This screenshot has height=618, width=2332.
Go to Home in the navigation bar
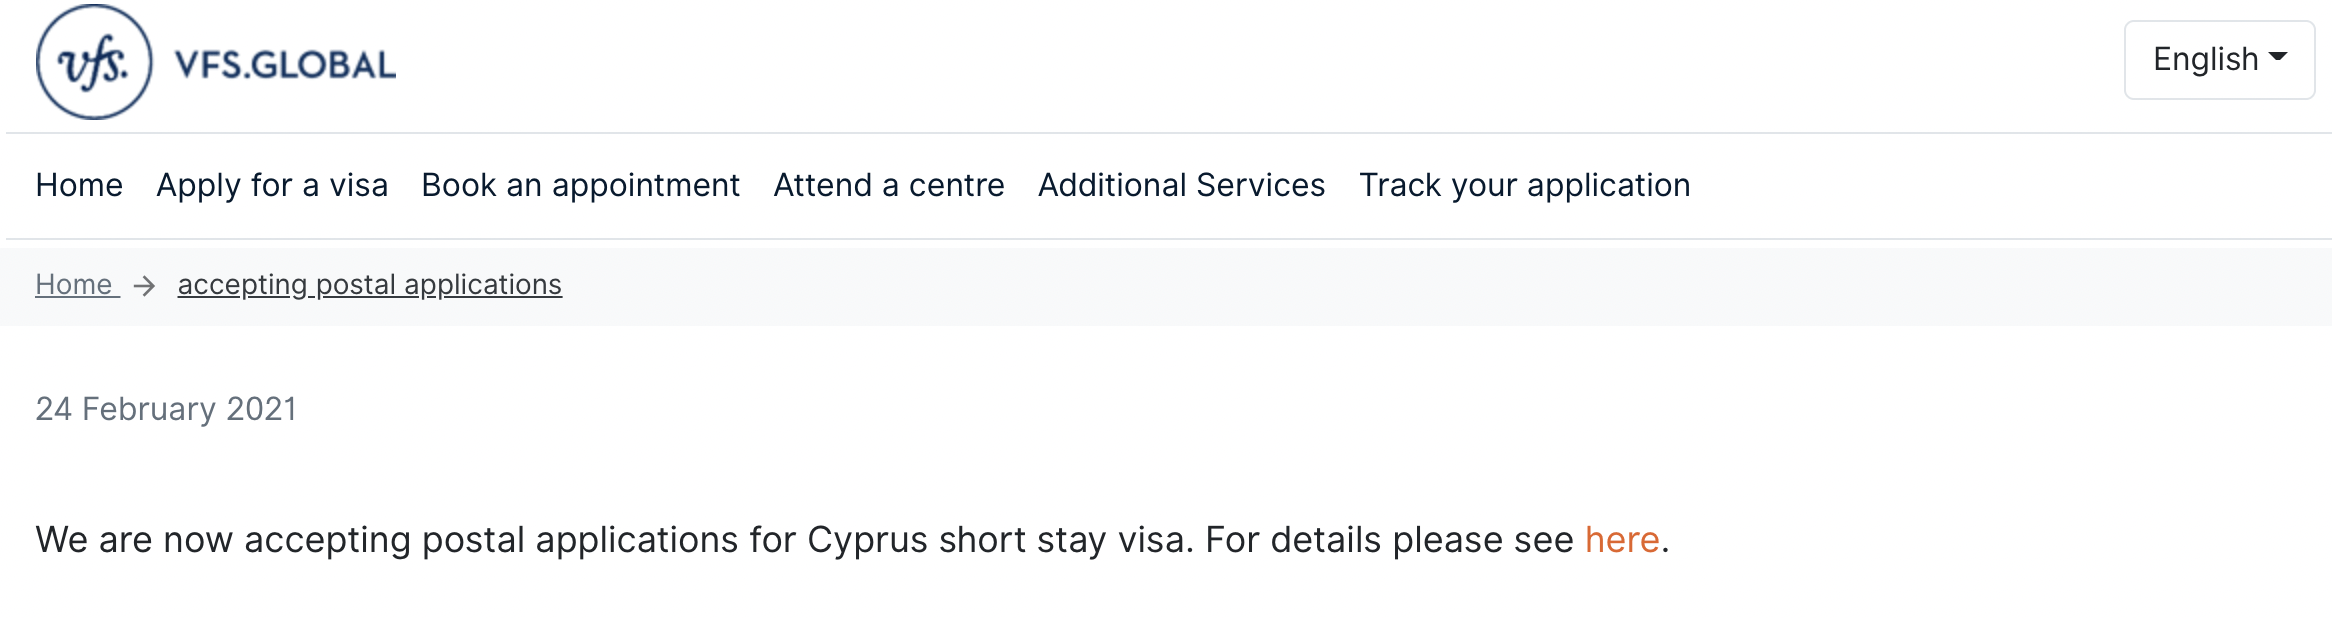79,185
